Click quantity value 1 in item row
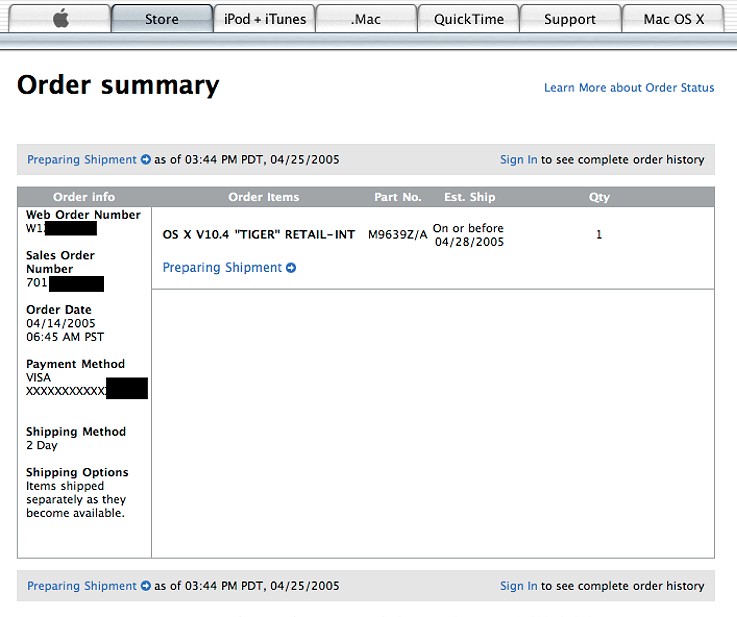This screenshot has height=617, width=737. pos(599,234)
